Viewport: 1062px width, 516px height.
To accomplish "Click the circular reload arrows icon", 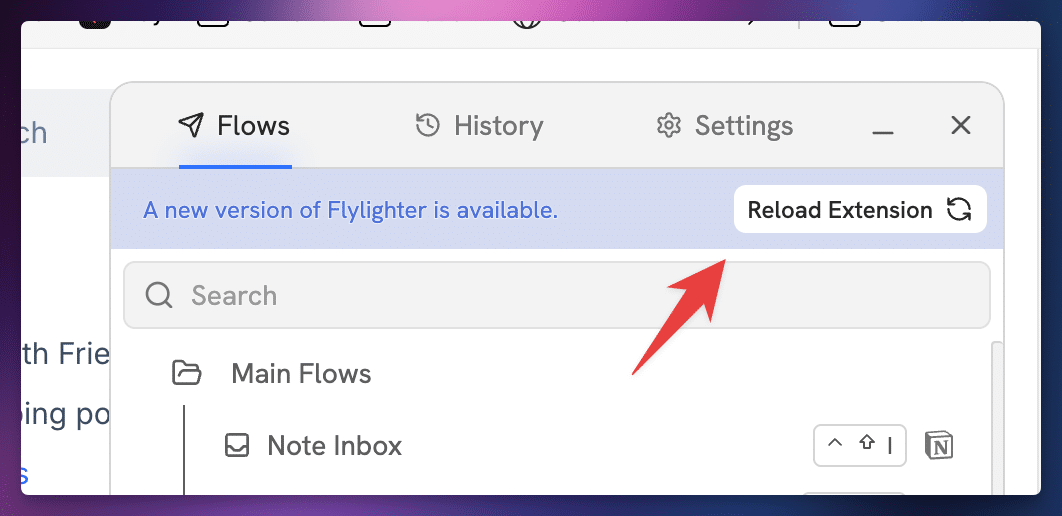I will (959, 210).
